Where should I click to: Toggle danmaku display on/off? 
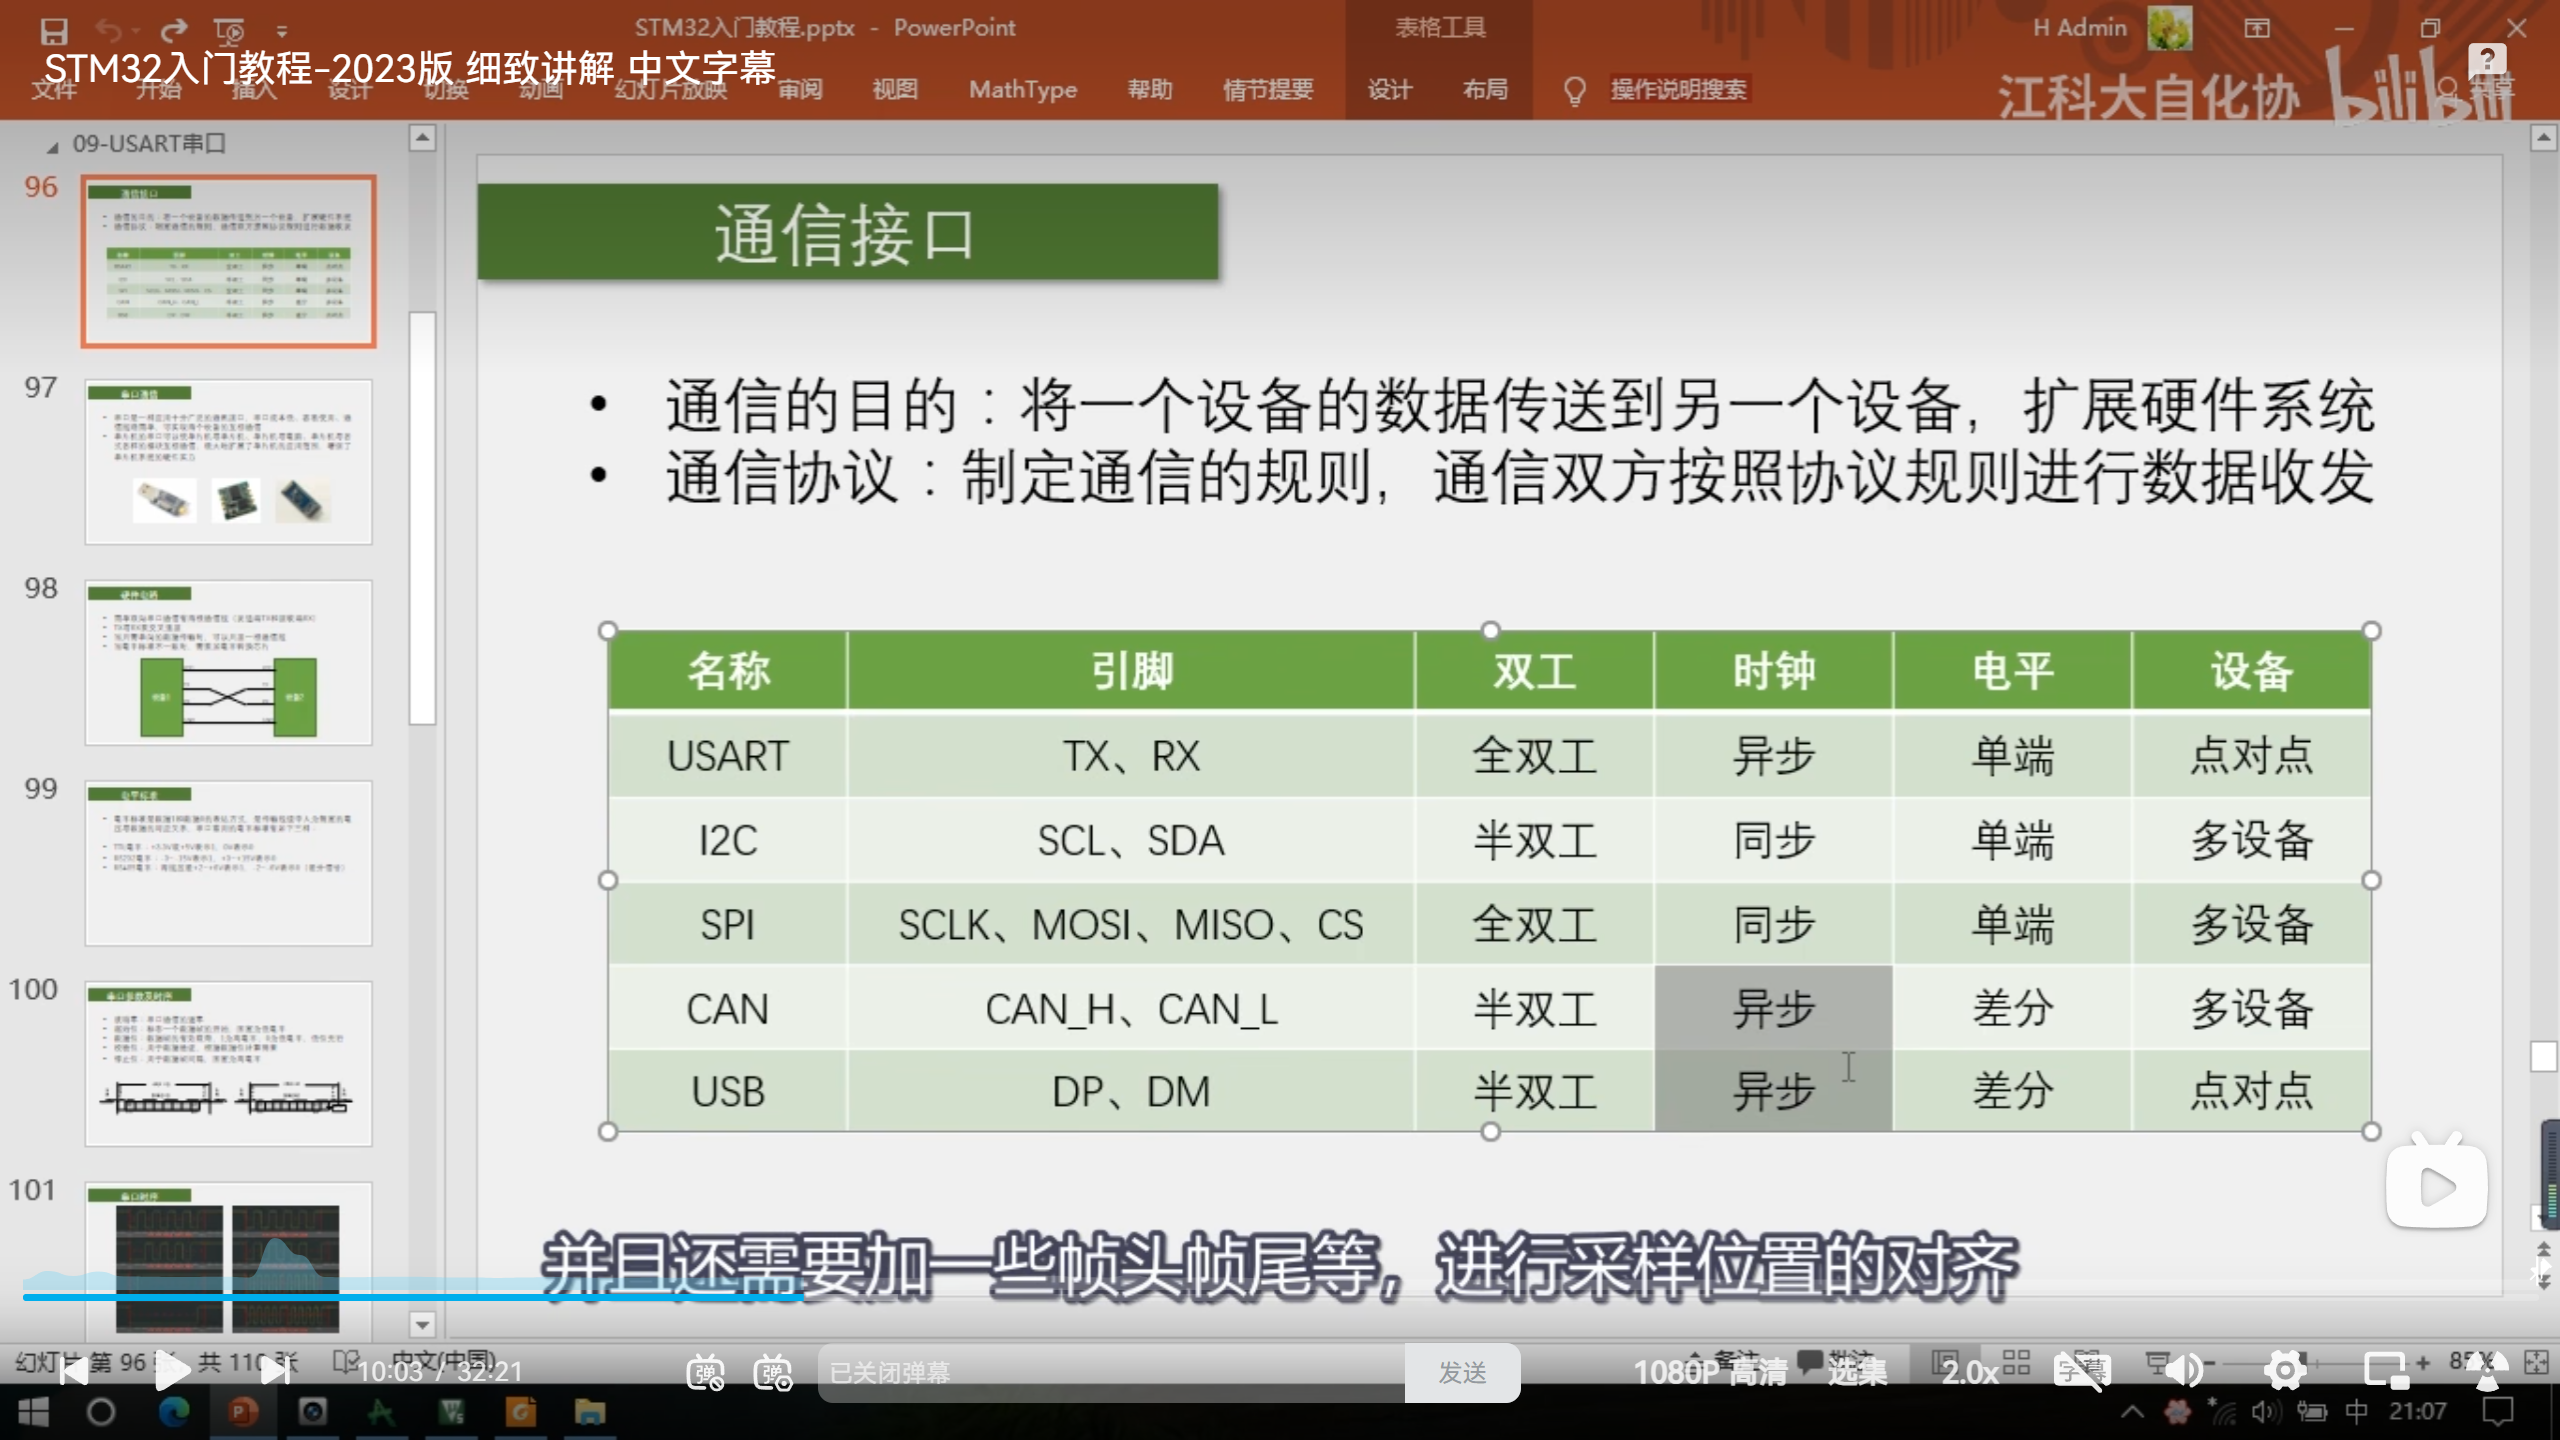point(705,1372)
